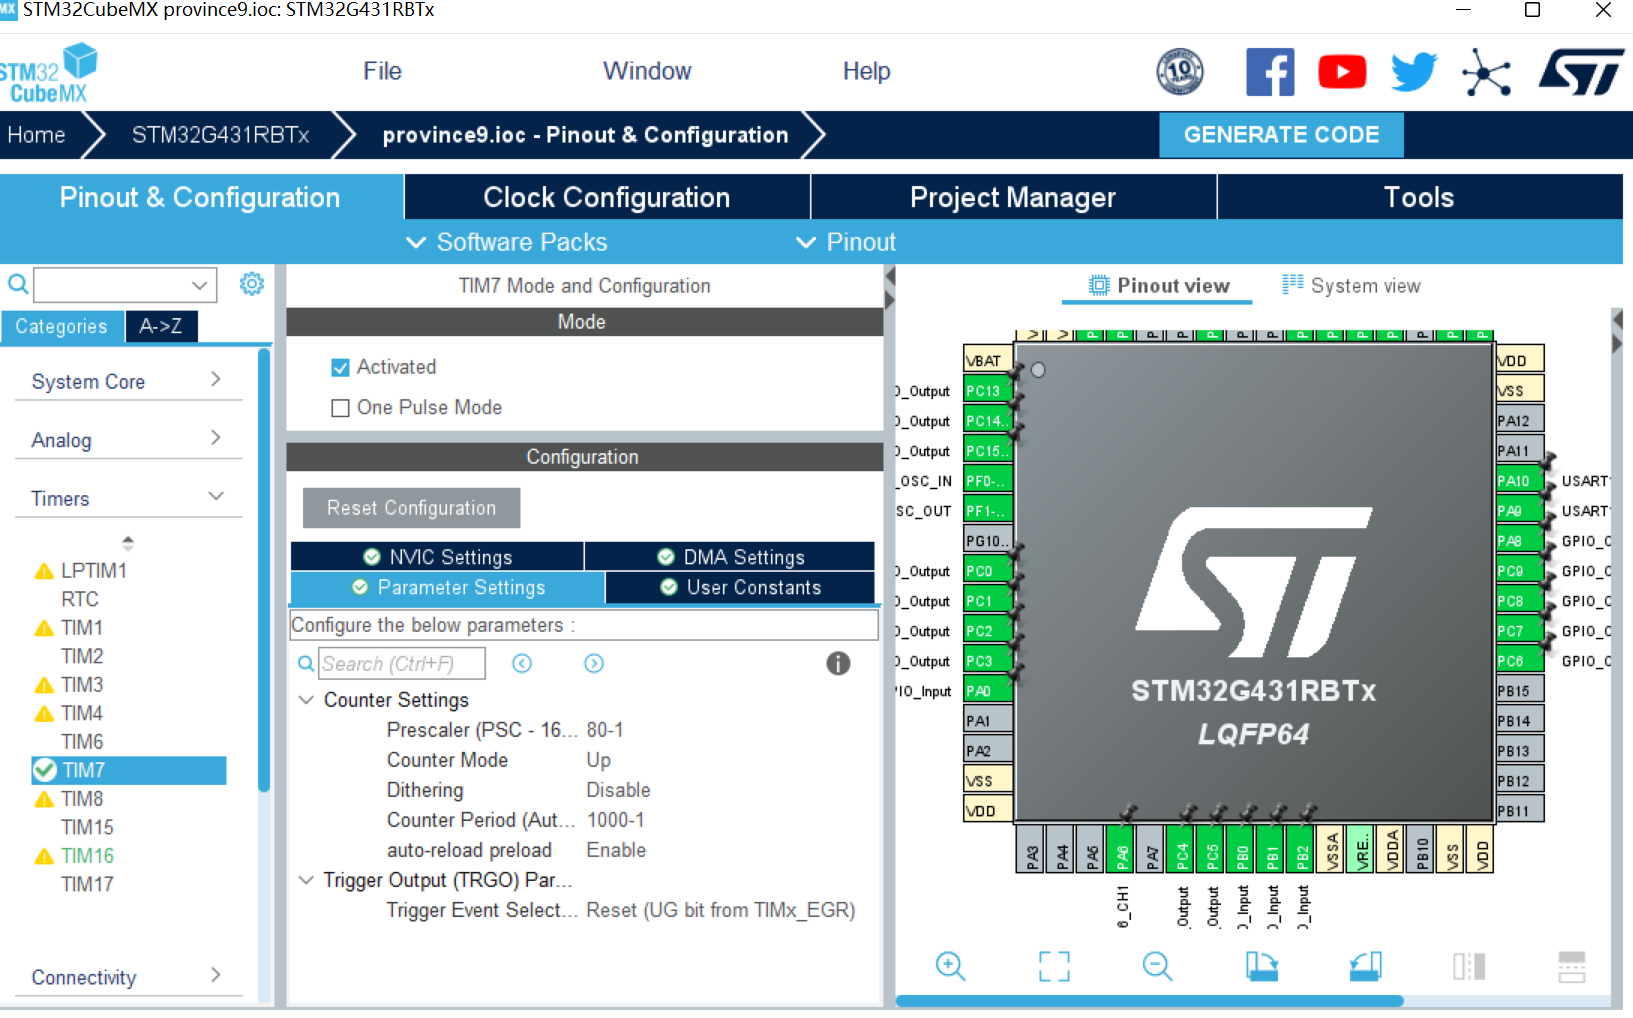Open the Help menu
The height and width of the screenshot is (1018, 1633).
point(866,71)
